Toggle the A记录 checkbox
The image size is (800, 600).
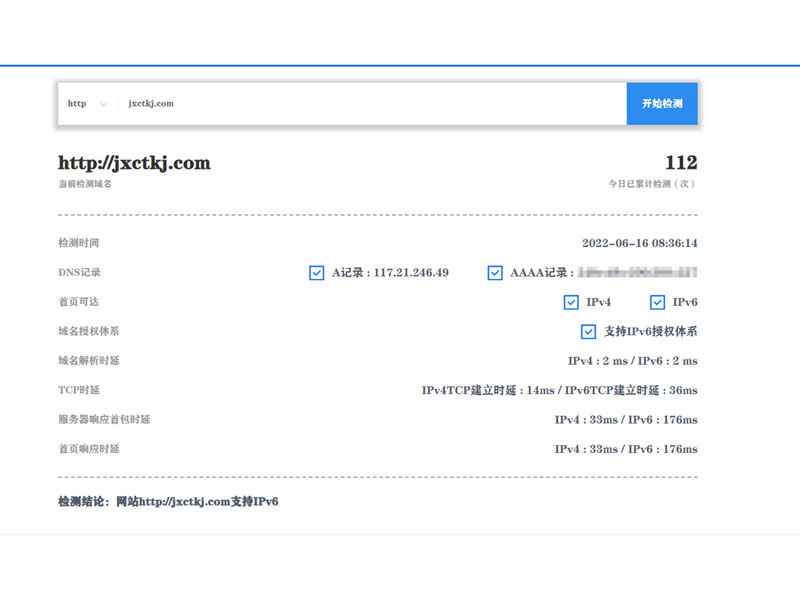(317, 273)
